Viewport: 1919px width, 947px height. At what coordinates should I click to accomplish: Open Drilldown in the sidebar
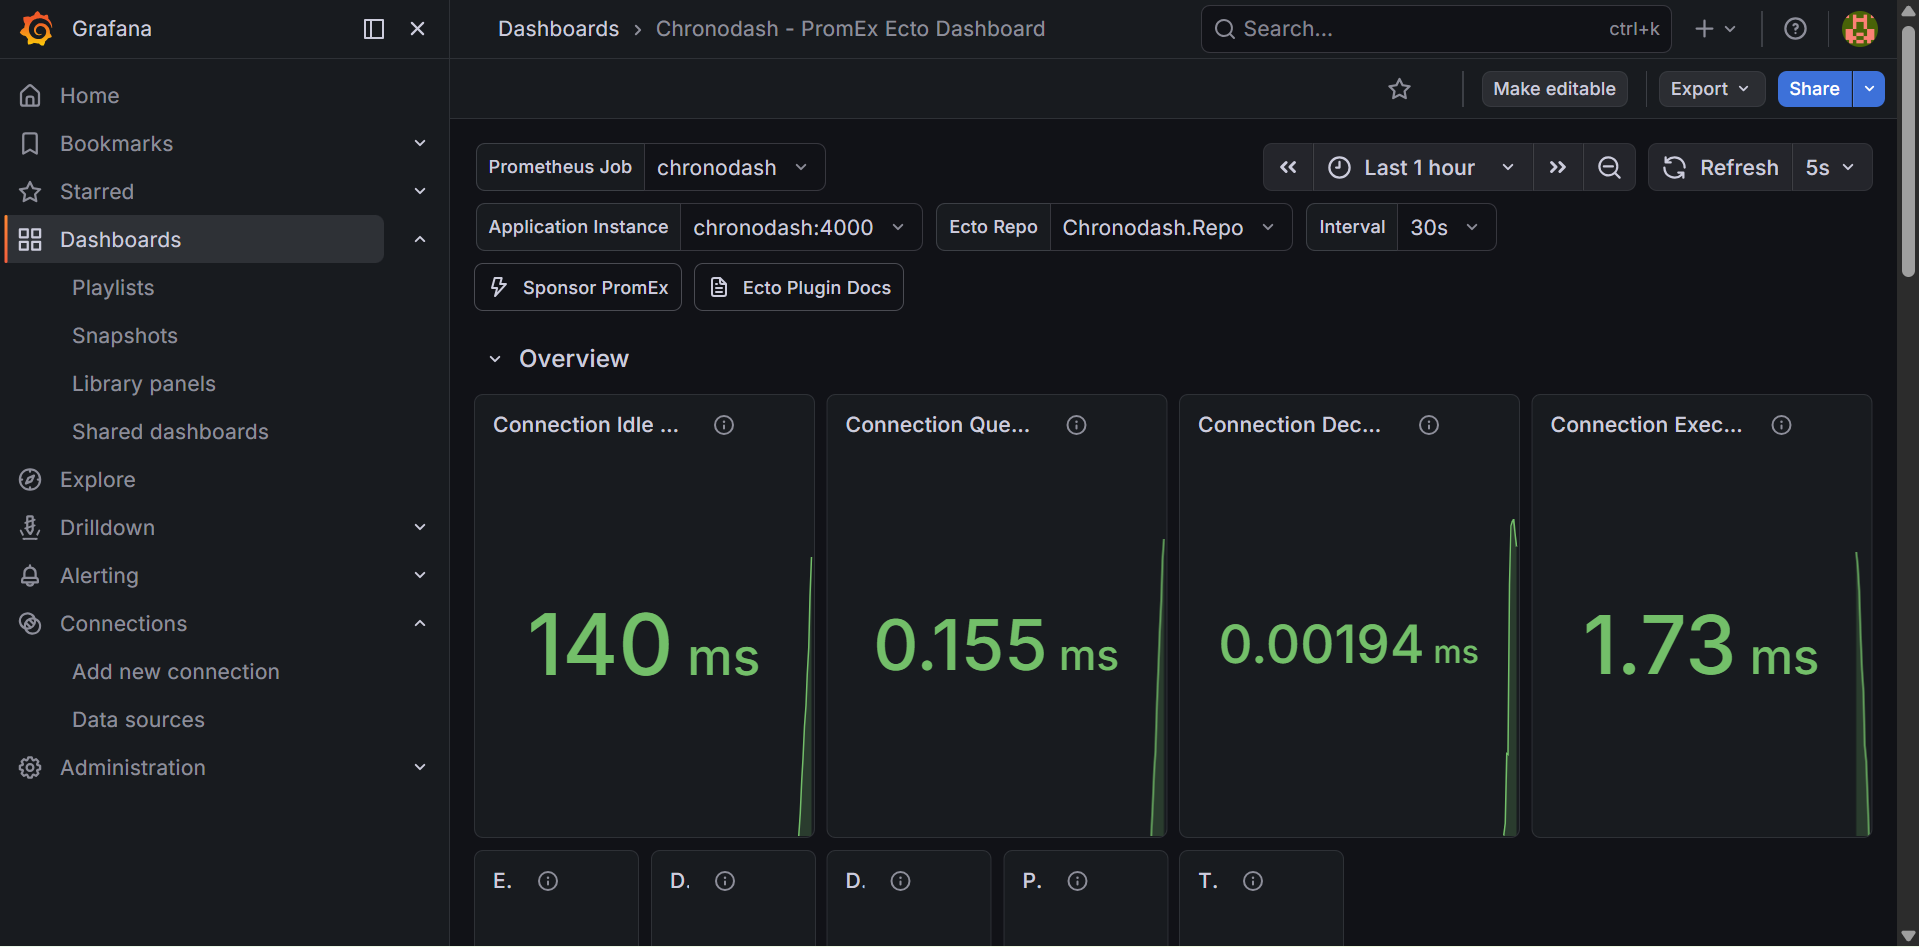108,528
